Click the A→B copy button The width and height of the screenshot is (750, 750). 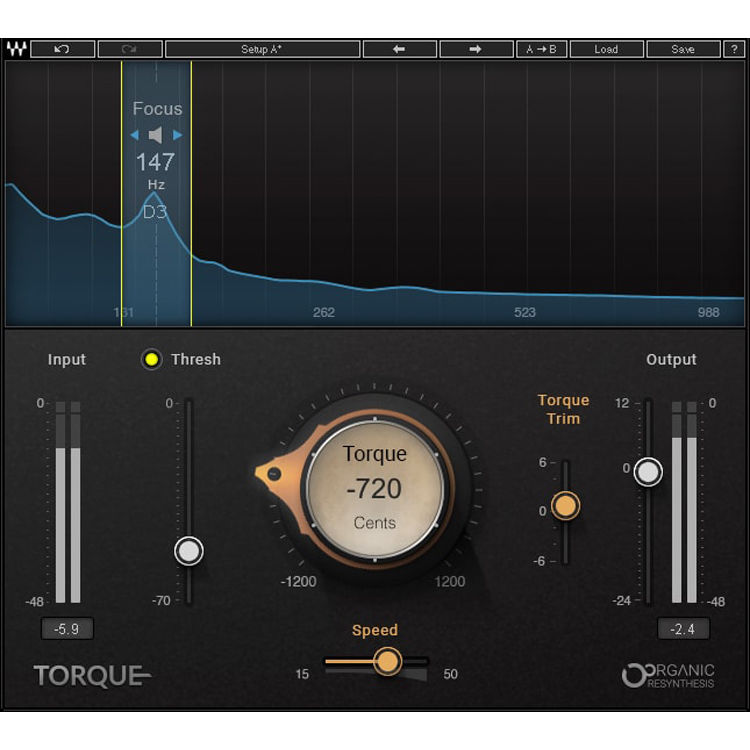coord(541,49)
